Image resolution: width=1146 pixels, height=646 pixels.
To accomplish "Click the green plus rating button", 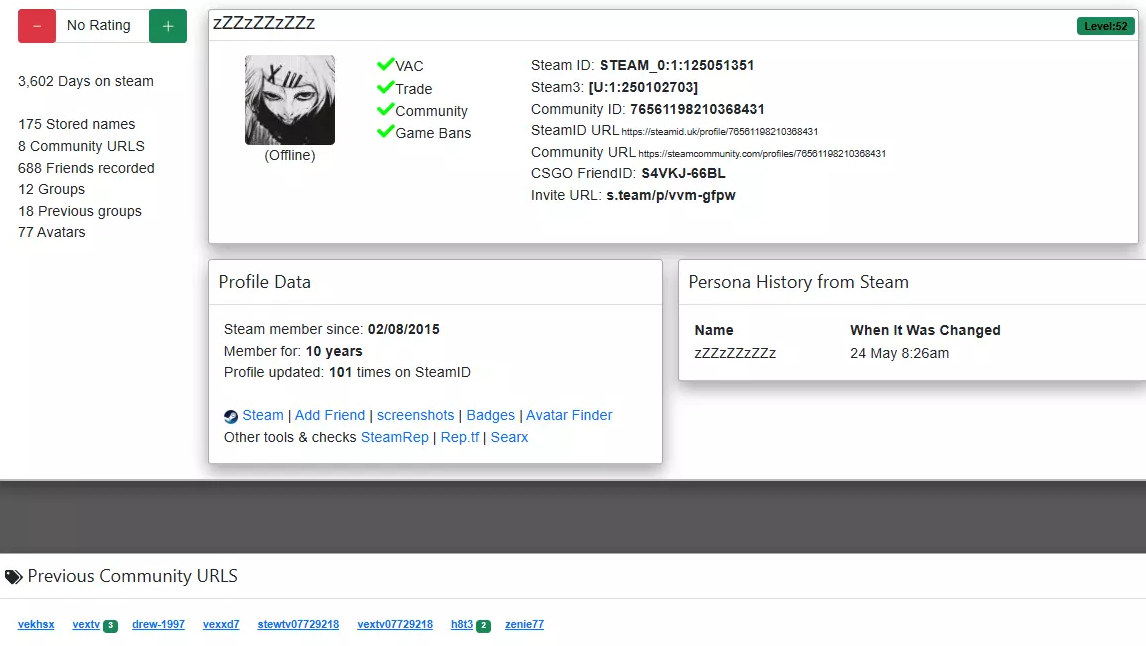I will pos(168,26).
